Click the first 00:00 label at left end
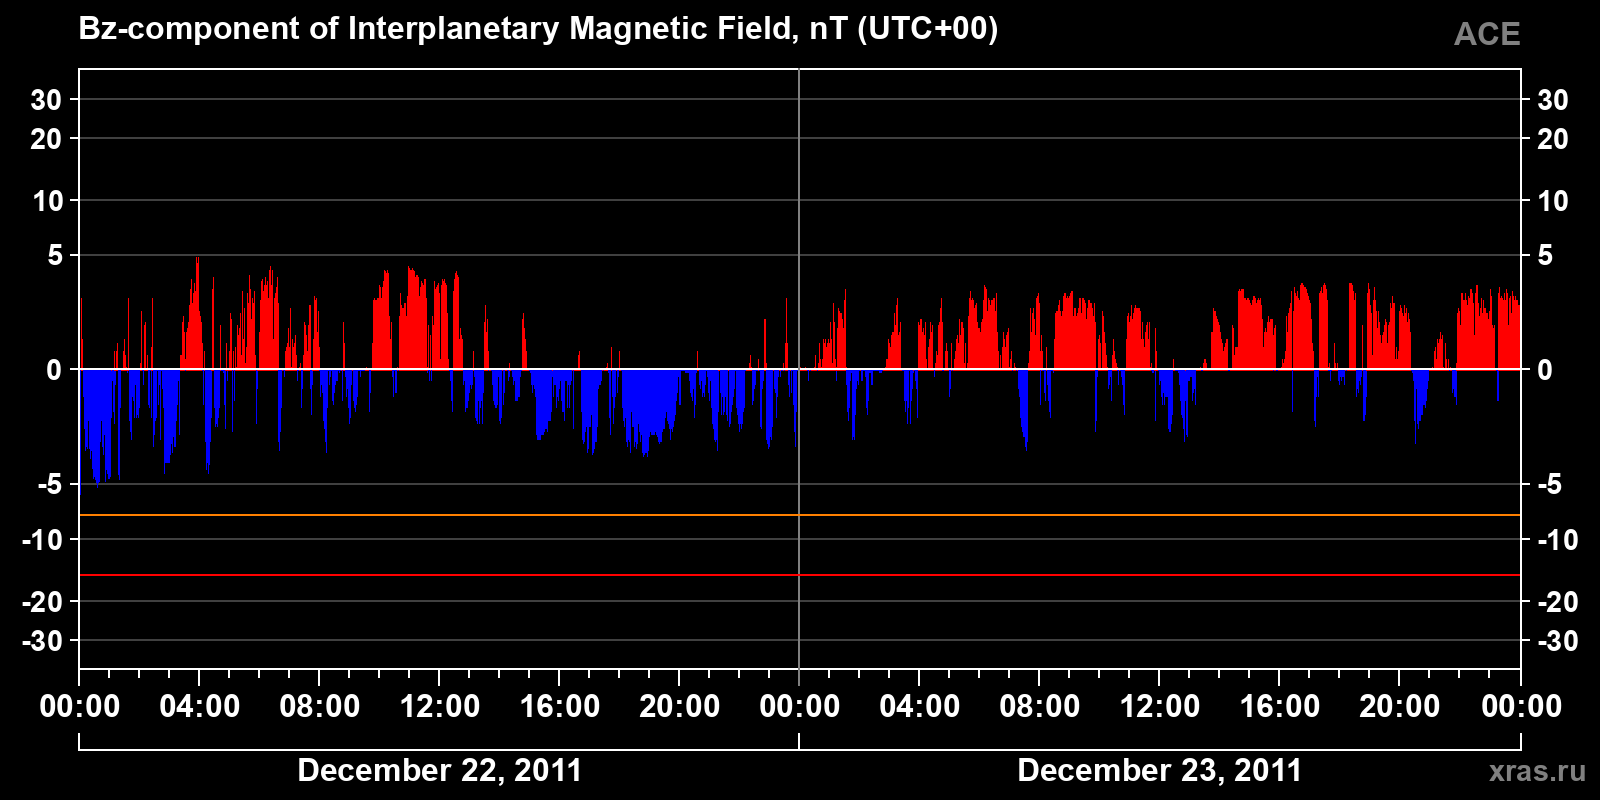This screenshot has height=800, width=1600. [x=80, y=706]
